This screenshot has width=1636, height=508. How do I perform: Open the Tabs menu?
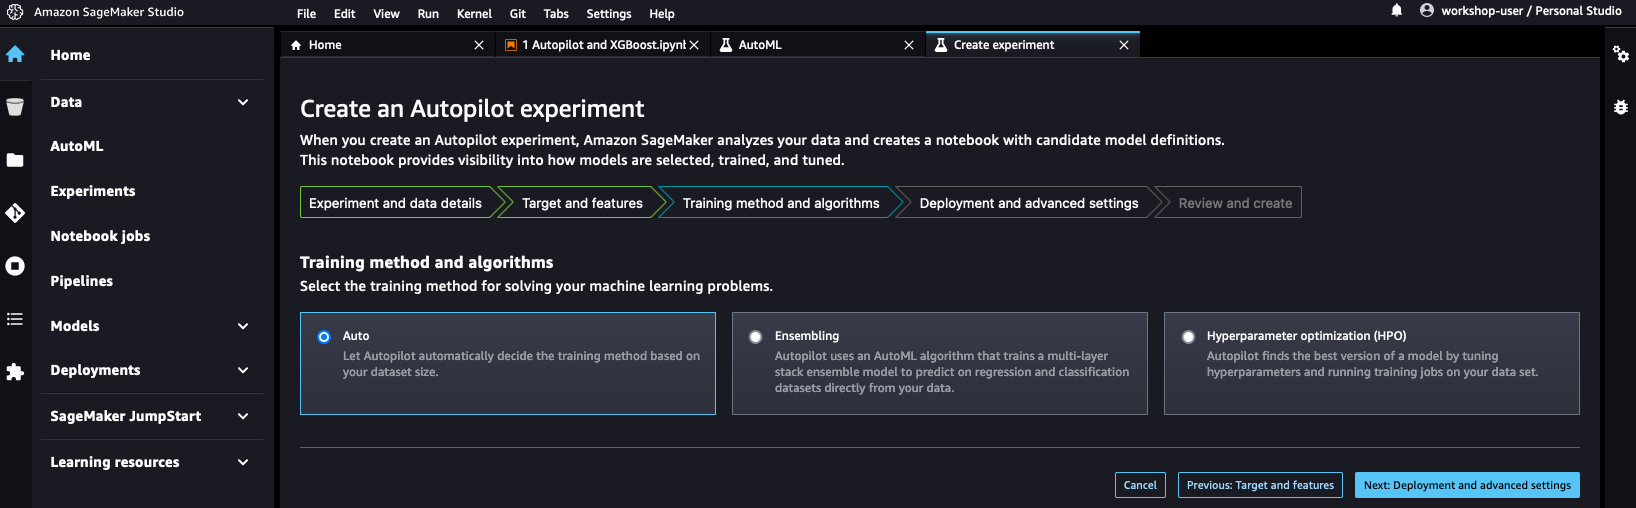pyautogui.click(x=556, y=14)
